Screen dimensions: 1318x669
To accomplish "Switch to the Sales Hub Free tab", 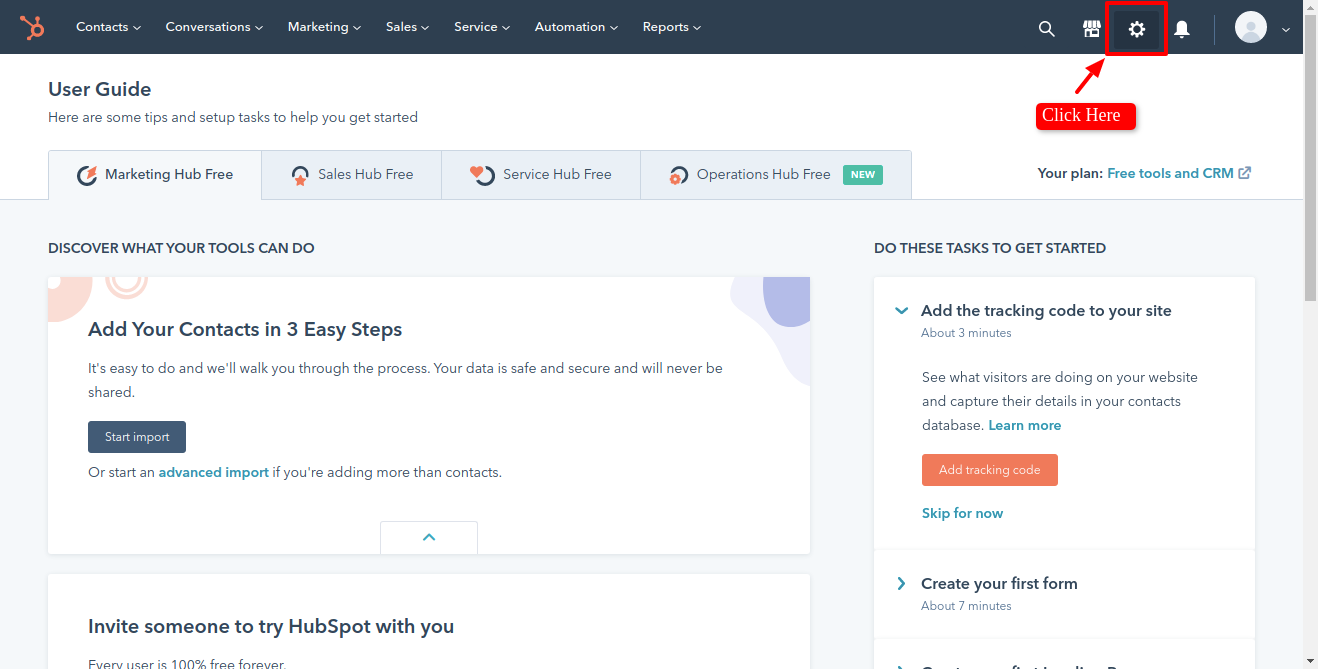I will (x=352, y=175).
